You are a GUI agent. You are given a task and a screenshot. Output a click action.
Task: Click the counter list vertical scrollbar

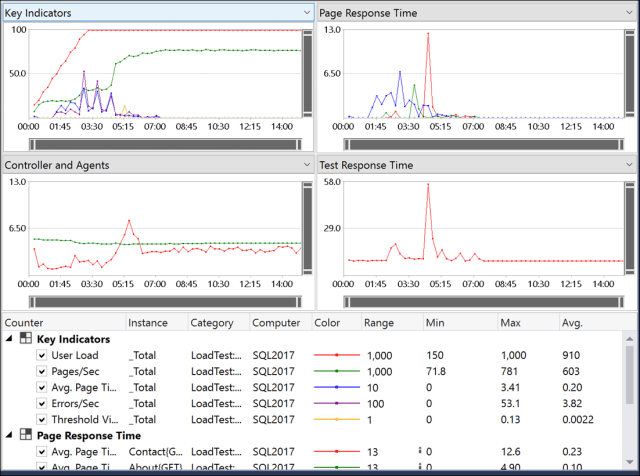point(630,400)
